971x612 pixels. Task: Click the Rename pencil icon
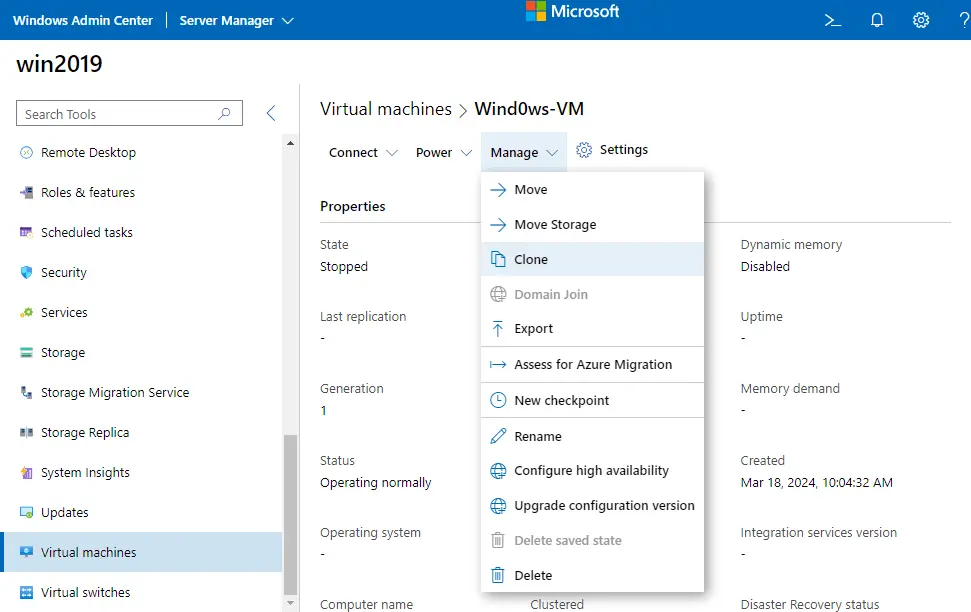click(x=498, y=436)
